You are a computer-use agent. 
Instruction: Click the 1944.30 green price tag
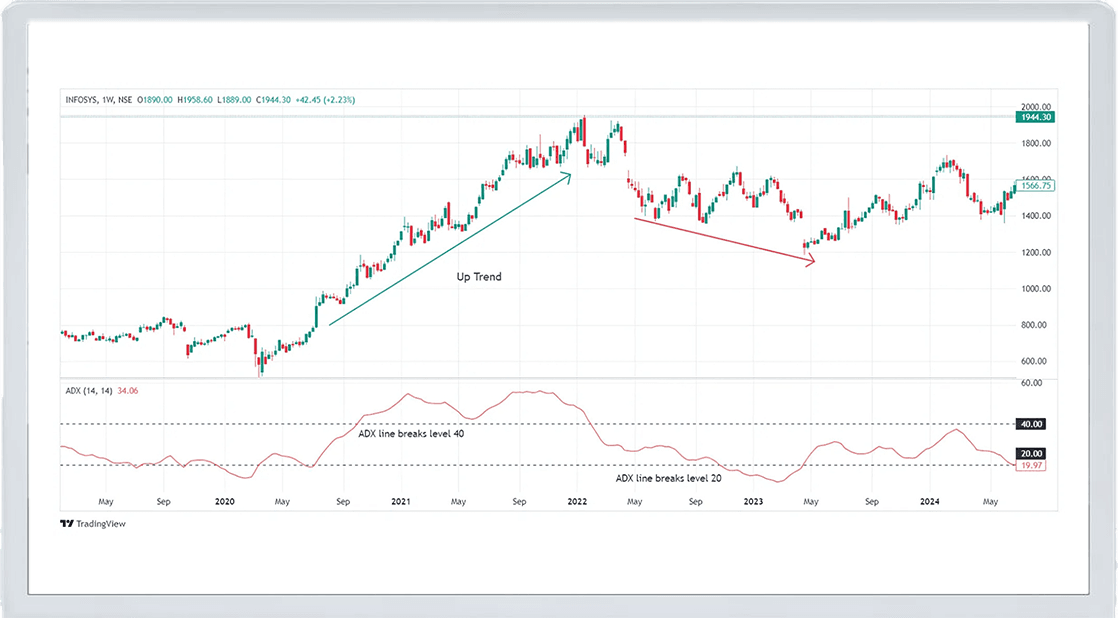coord(1034,117)
